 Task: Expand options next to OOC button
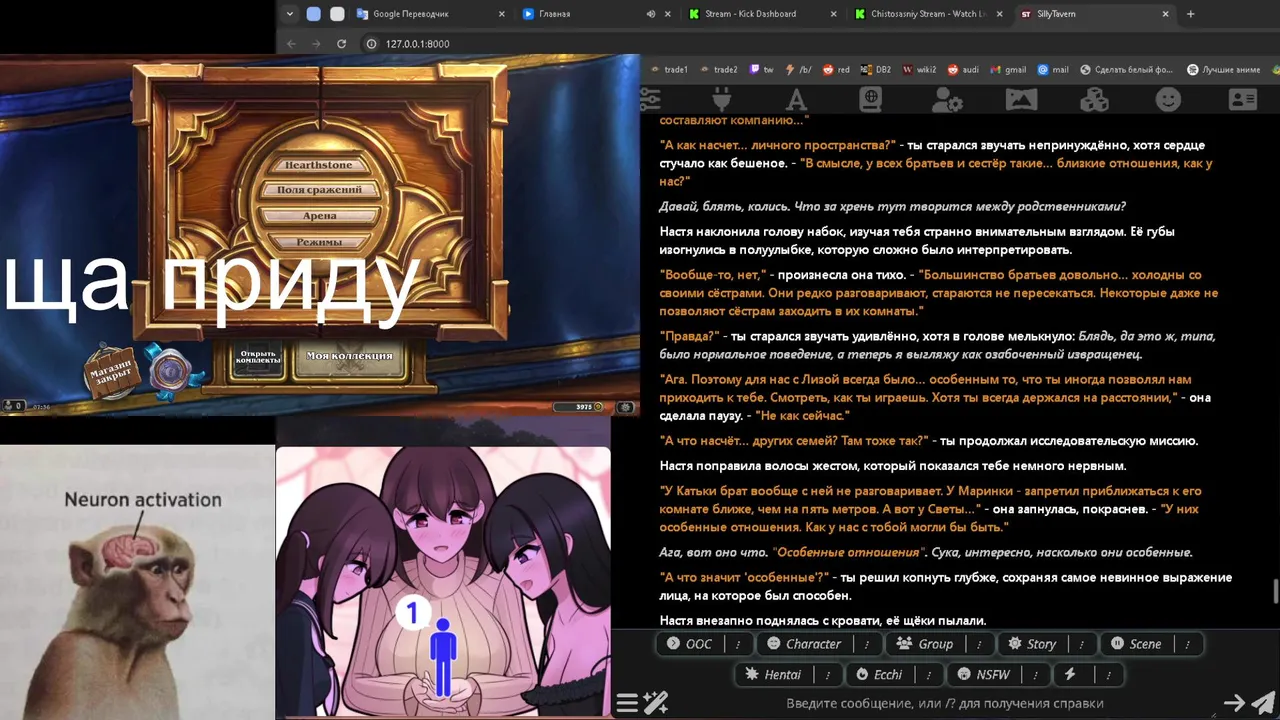(739, 644)
